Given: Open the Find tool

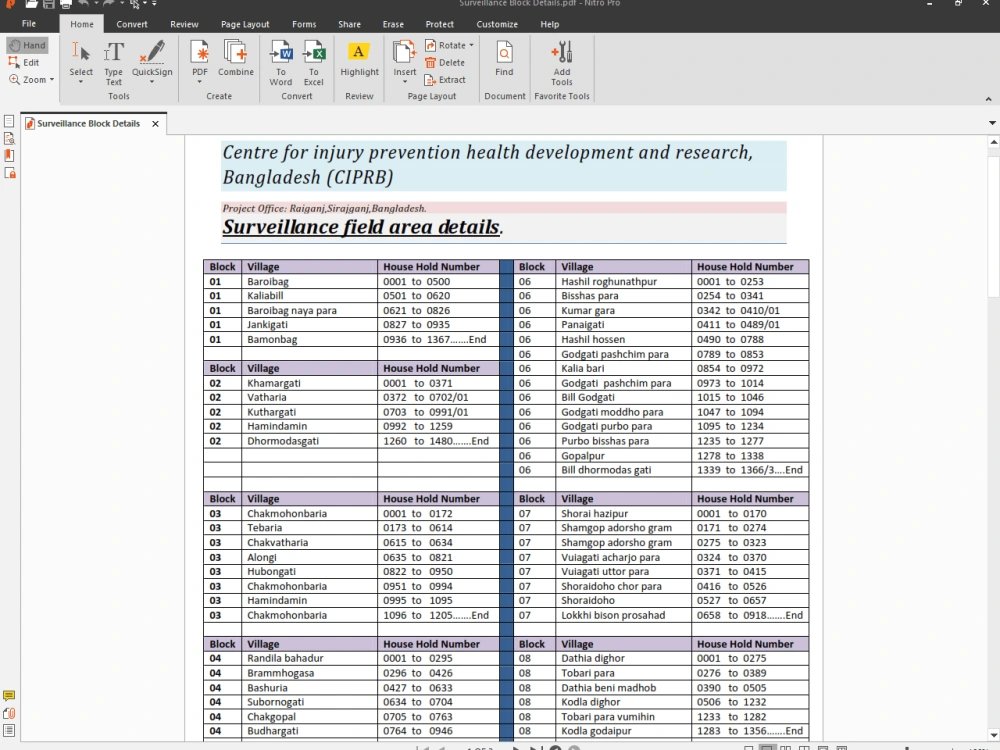Looking at the screenshot, I should 504,58.
